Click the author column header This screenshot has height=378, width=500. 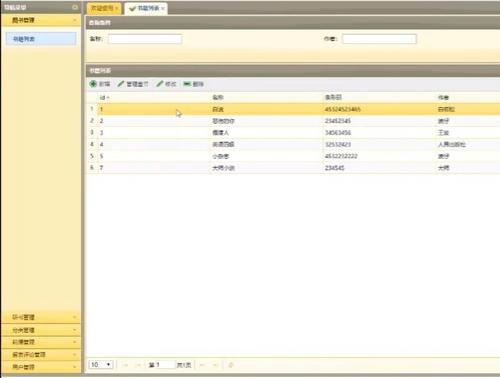pyautogui.click(x=468, y=98)
